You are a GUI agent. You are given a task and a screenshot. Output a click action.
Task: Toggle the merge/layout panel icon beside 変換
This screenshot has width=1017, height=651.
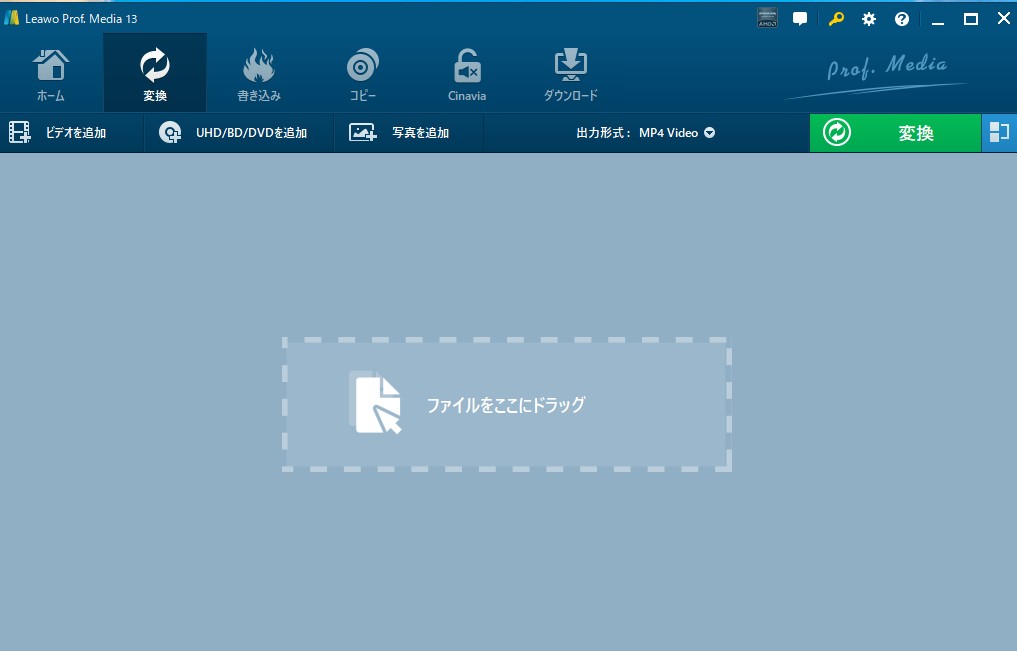click(999, 133)
